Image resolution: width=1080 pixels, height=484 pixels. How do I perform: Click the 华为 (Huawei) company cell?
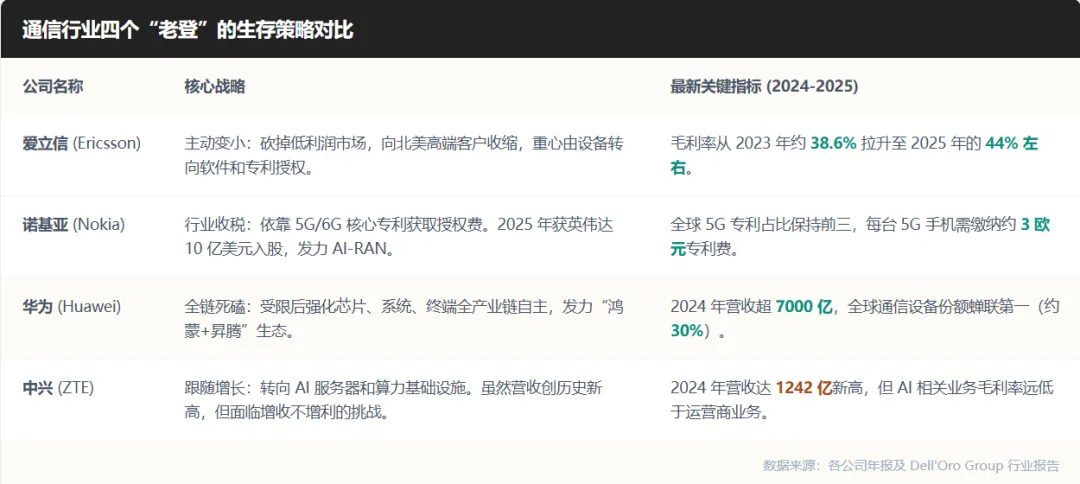click(x=72, y=306)
